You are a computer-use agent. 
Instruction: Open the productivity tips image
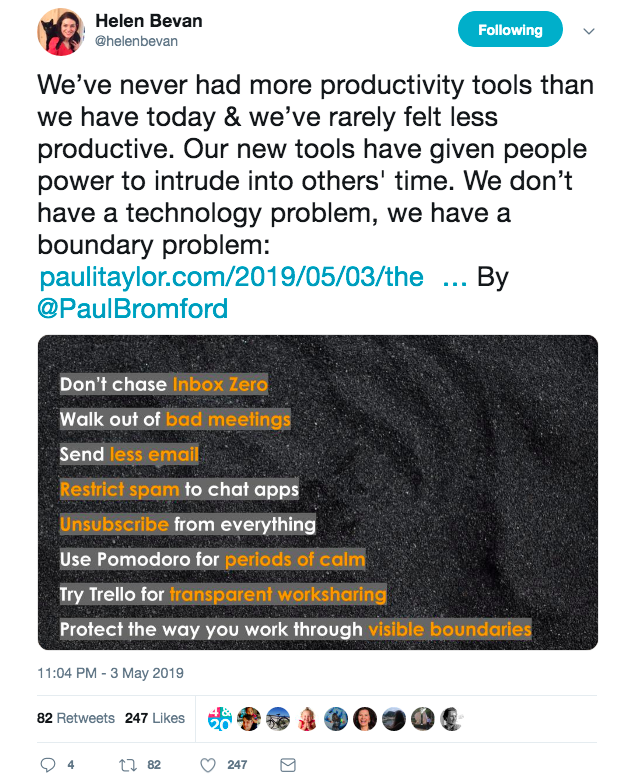pyautogui.click(x=317, y=492)
